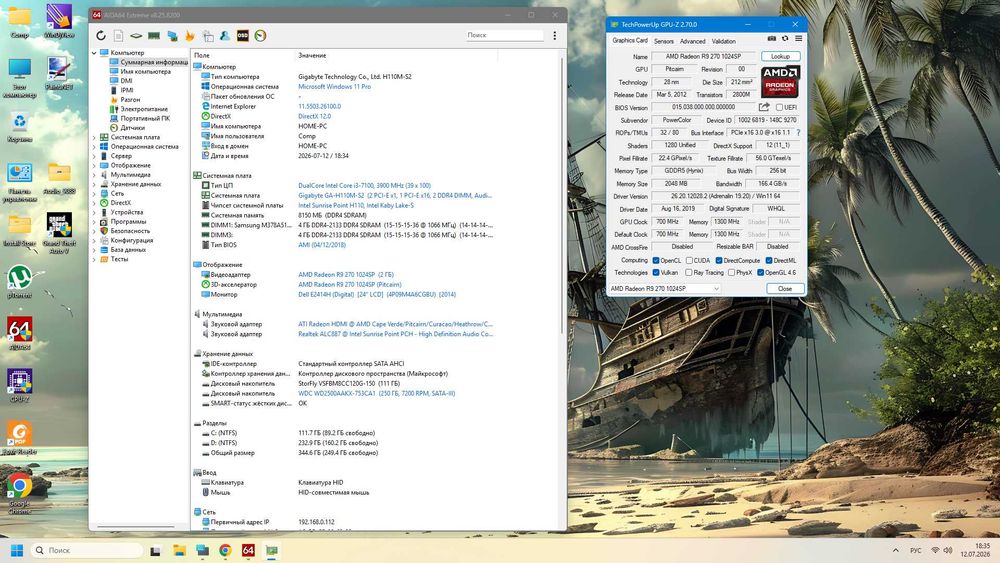Click the vertical scrollbar in AIDA64 details pane

click(562, 194)
